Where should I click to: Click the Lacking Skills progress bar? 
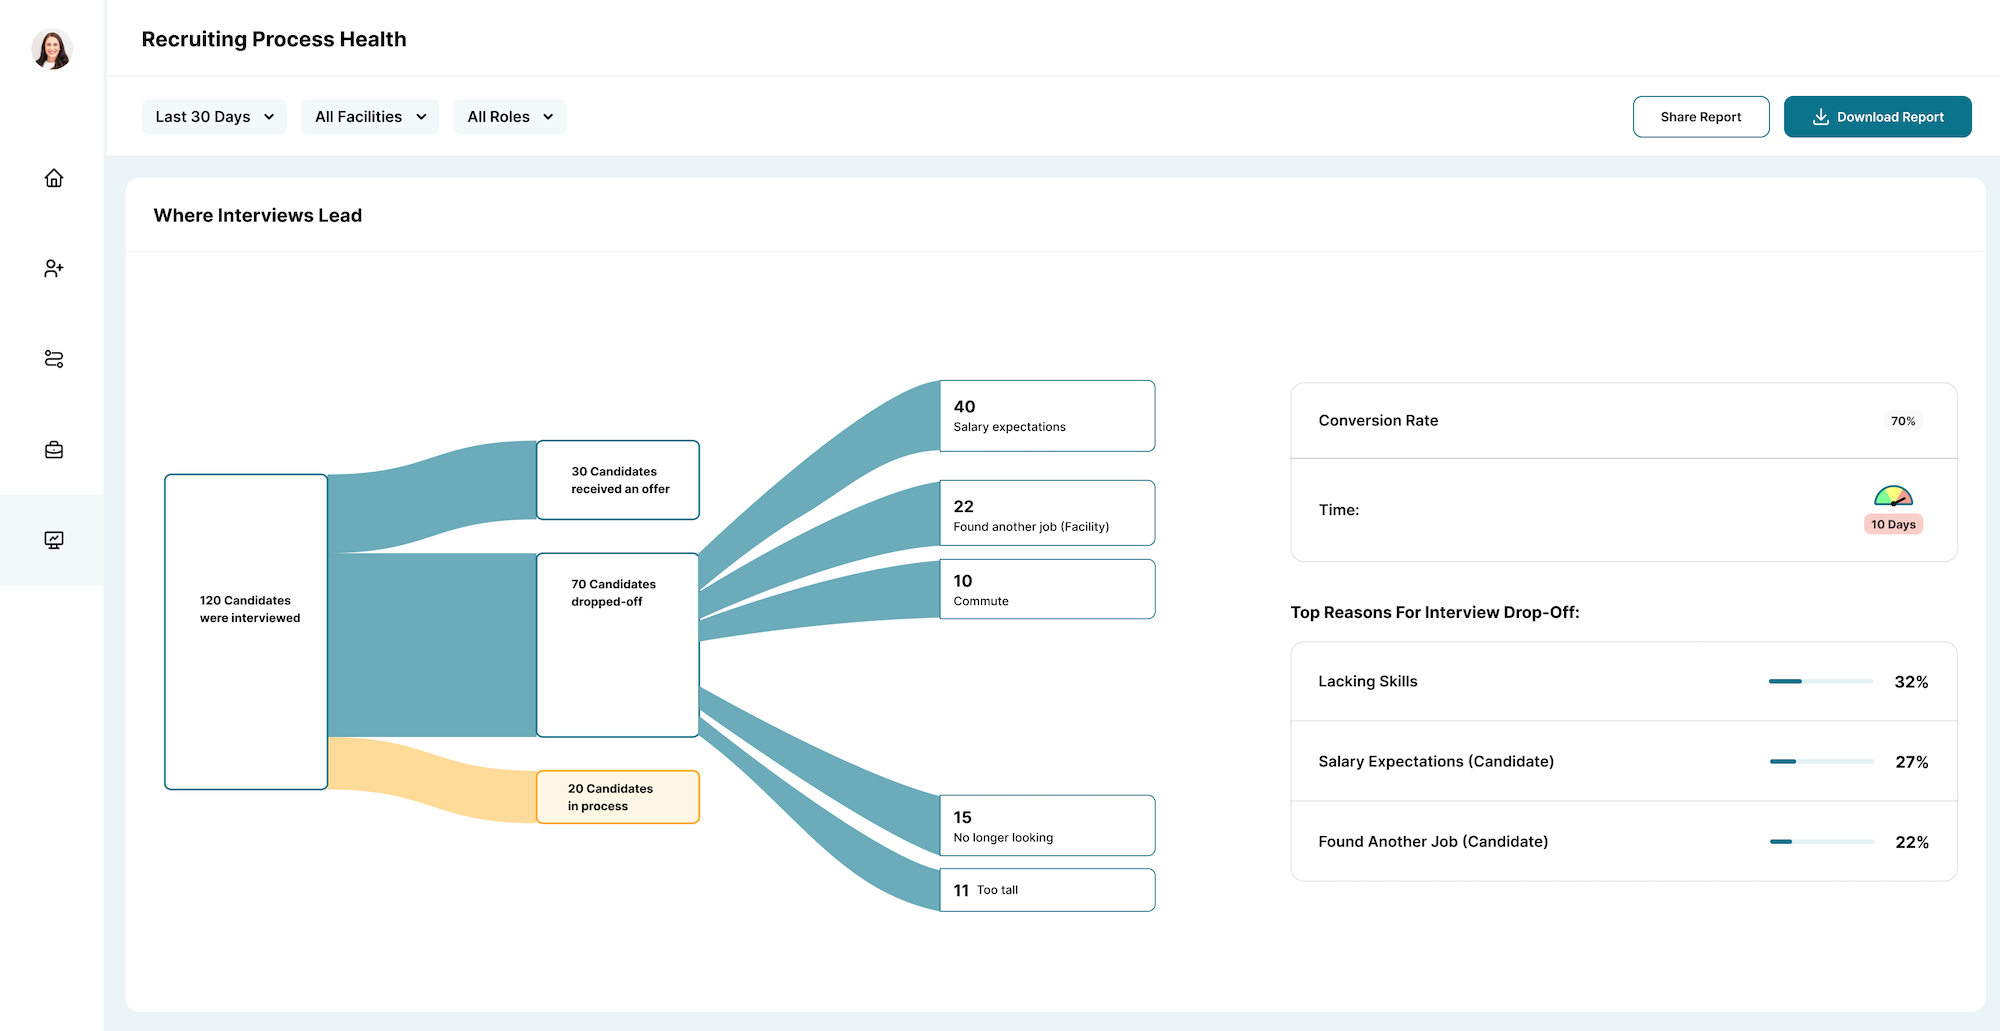[1820, 682]
